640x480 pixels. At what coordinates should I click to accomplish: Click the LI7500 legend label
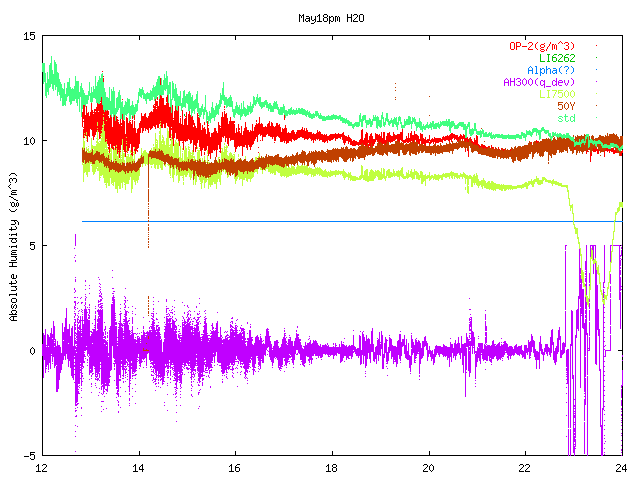(x=557, y=94)
